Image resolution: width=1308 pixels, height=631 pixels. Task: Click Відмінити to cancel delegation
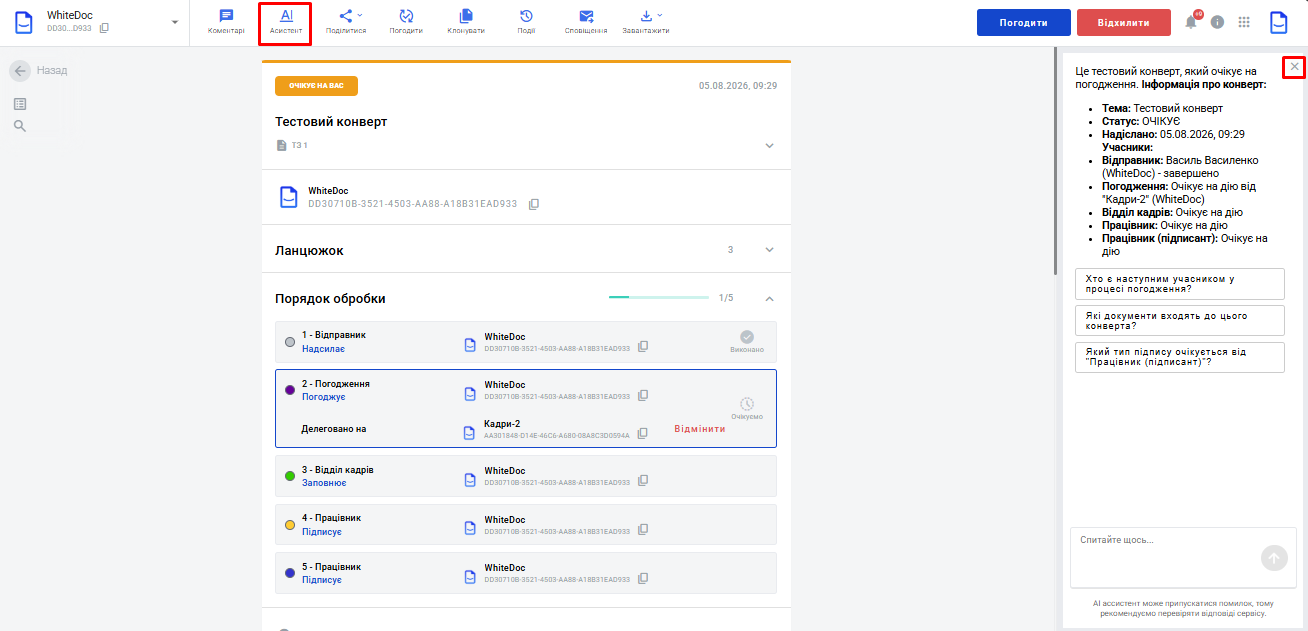click(700, 429)
